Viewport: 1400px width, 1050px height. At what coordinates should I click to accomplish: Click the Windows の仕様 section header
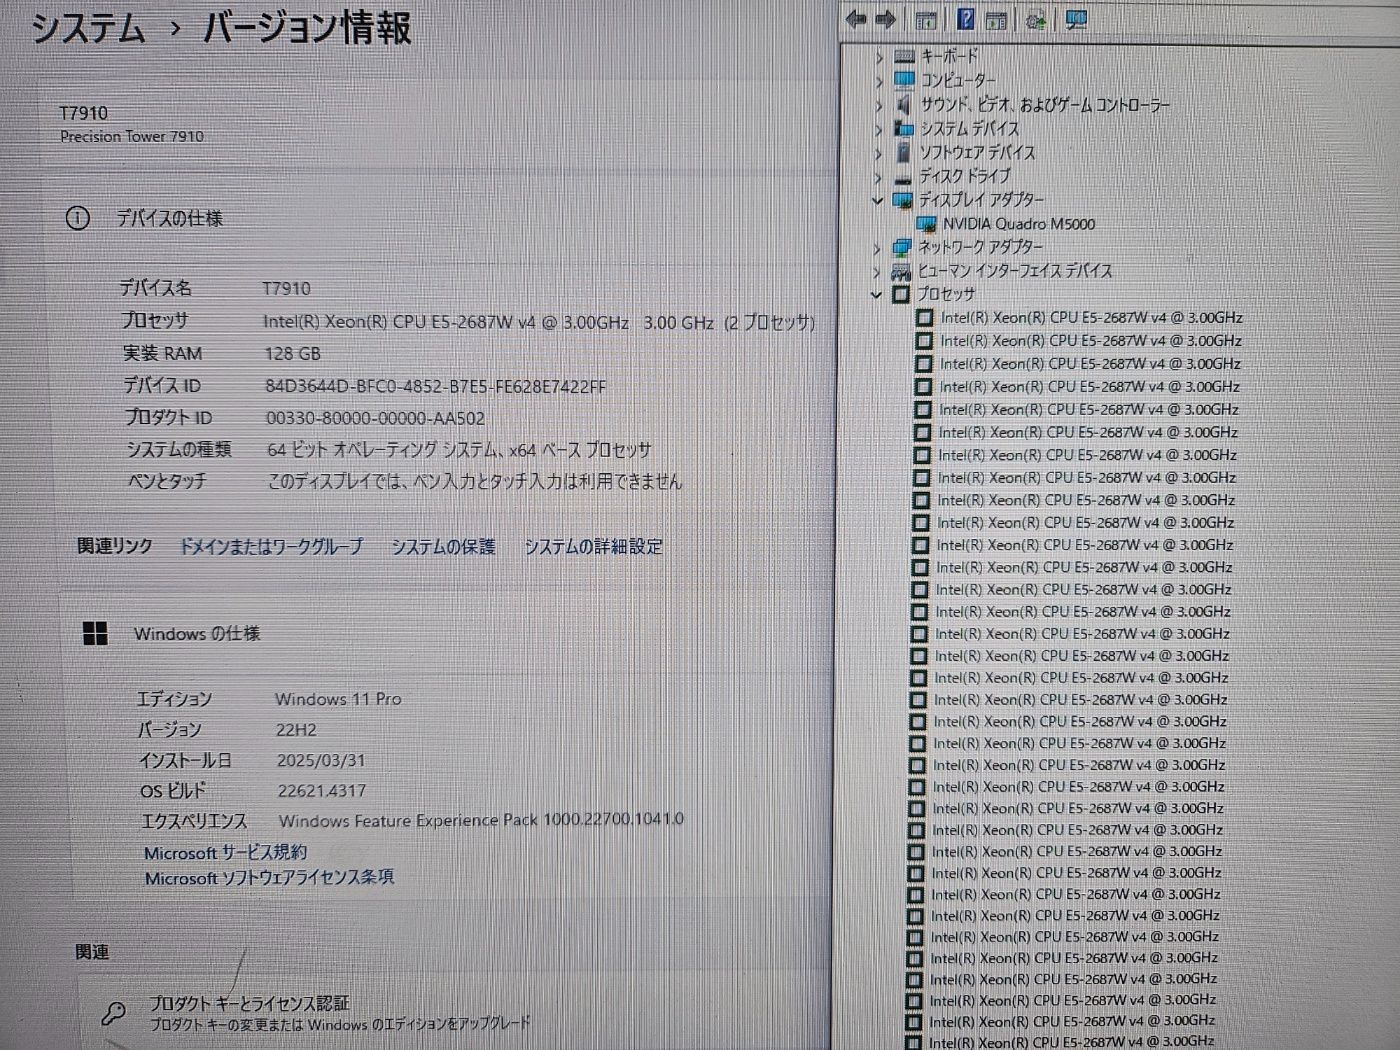tap(197, 633)
